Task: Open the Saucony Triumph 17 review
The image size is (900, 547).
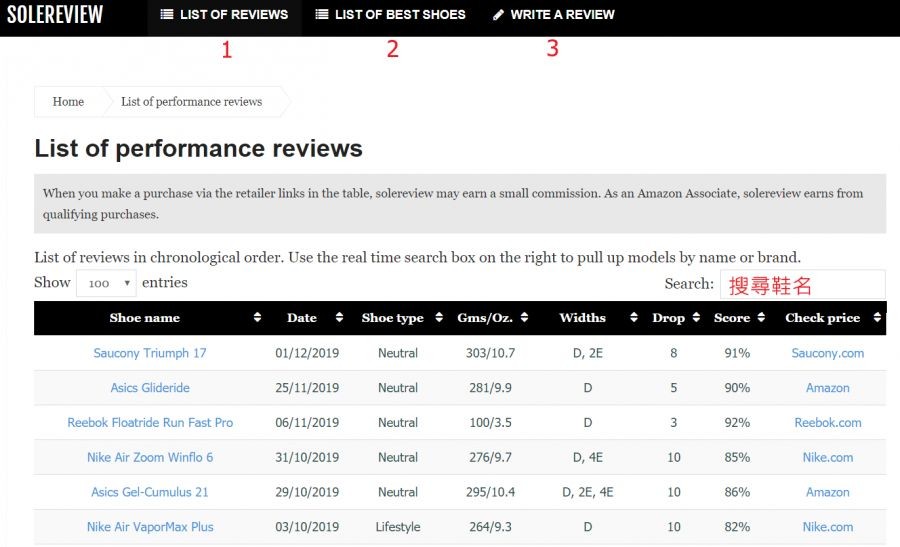Action: (x=150, y=353)
